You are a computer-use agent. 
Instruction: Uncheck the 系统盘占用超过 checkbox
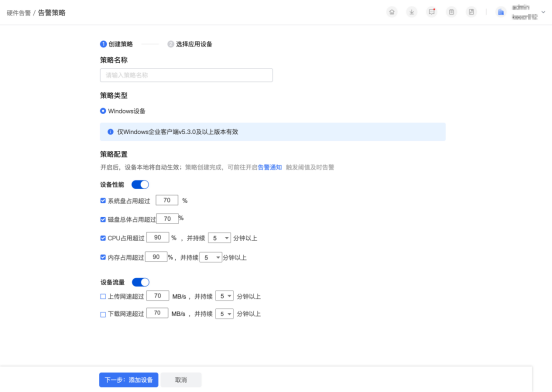tap(103, 201)
